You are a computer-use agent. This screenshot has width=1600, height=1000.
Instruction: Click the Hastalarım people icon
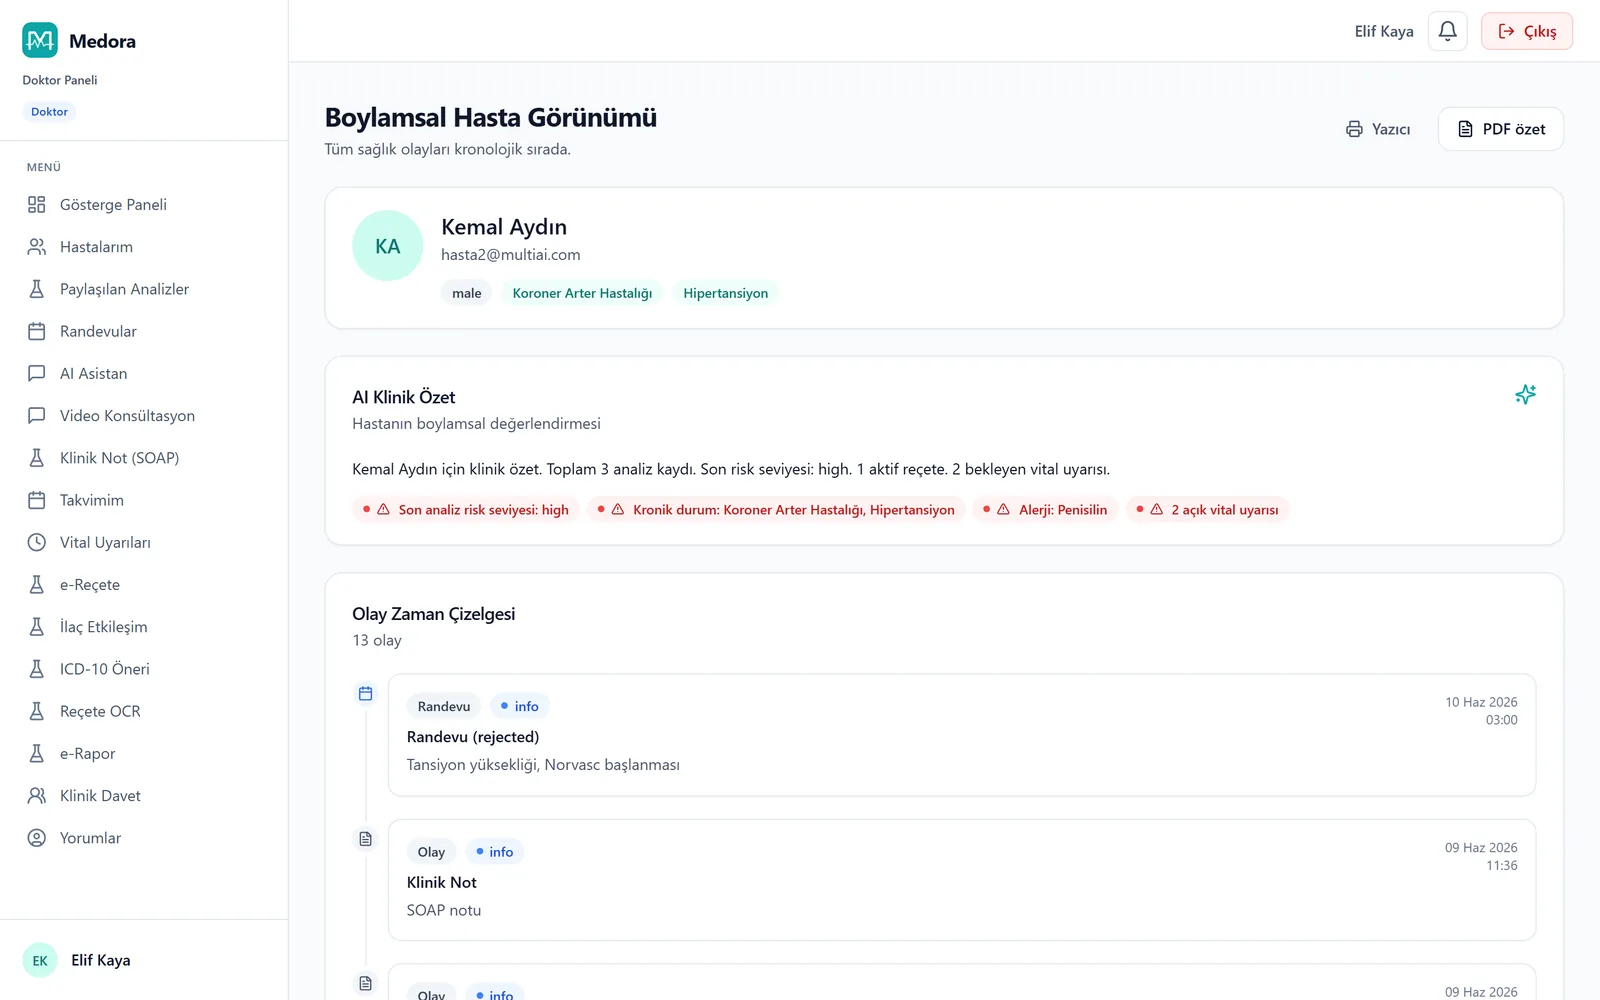(37, 247)
